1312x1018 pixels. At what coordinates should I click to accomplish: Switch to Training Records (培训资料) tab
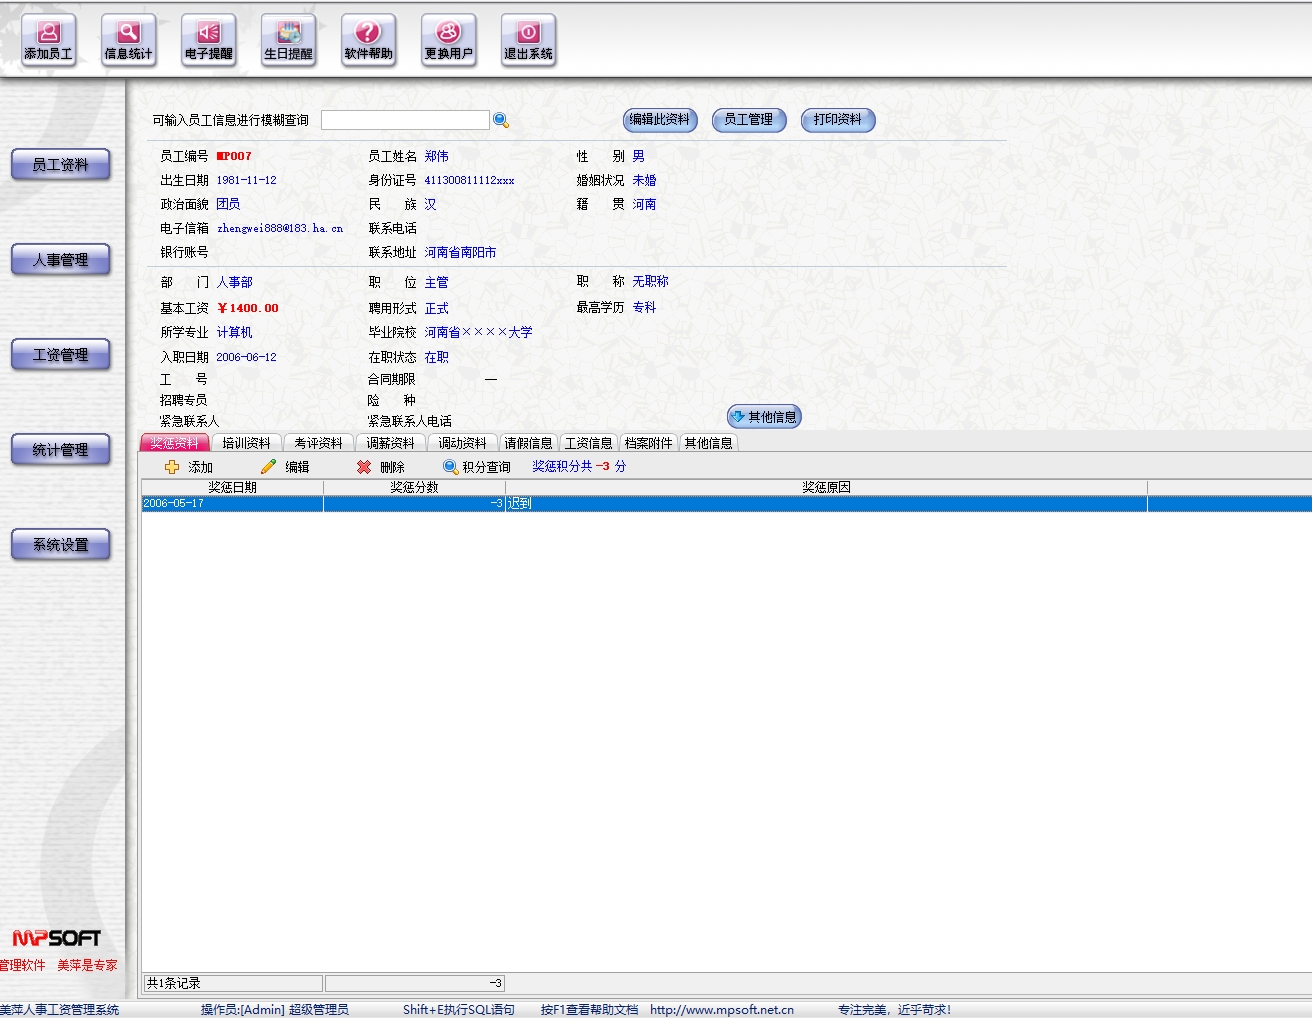point(246,443)
